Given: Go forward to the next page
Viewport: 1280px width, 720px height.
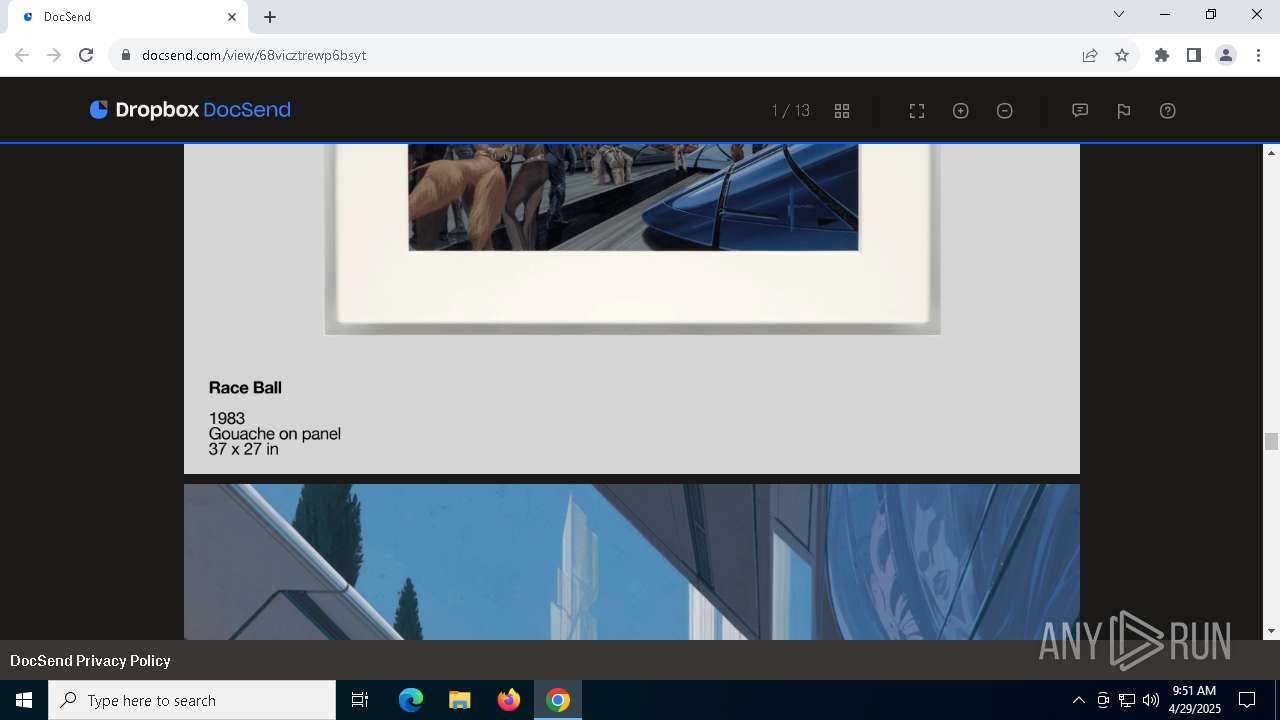Looking at the screenshot, I should 54,55.
